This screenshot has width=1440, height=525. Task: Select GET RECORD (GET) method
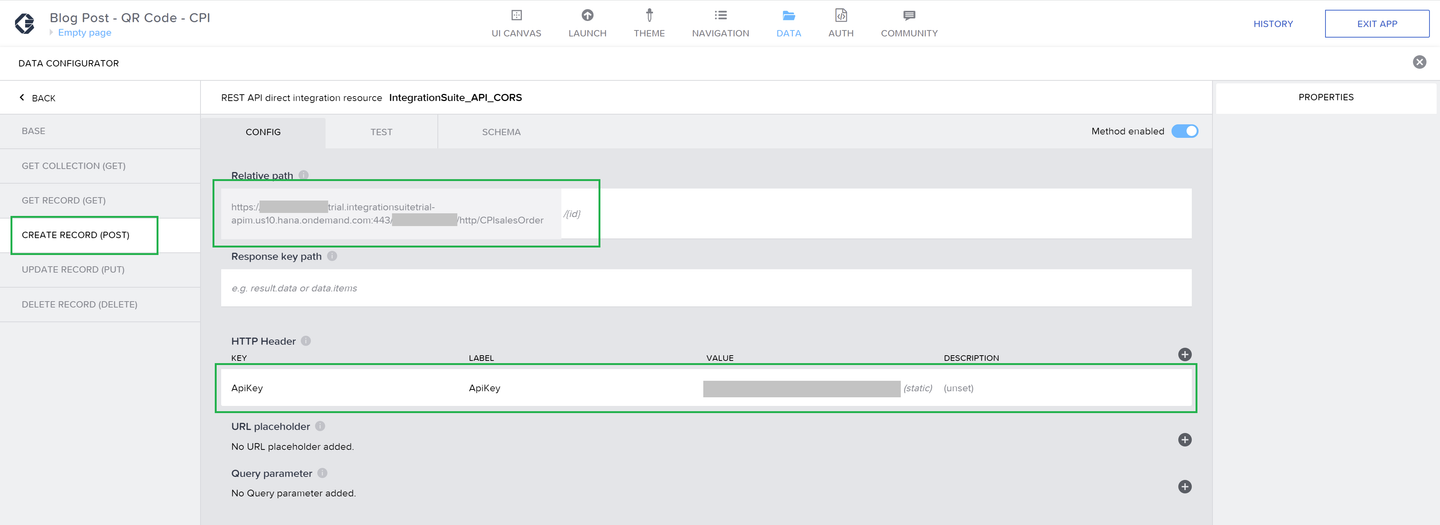[100, 200]
